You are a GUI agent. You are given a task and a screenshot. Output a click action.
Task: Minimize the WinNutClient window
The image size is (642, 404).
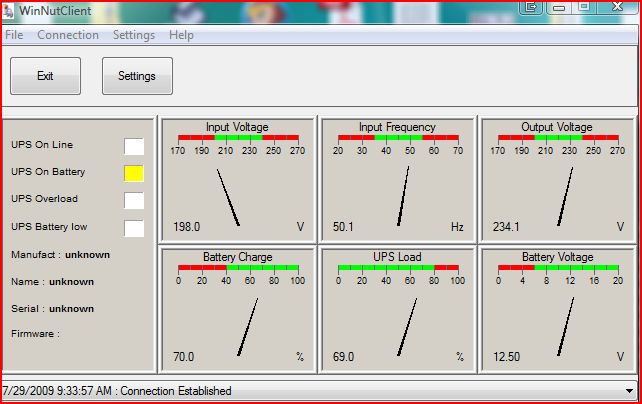click(x=557, y=7)
